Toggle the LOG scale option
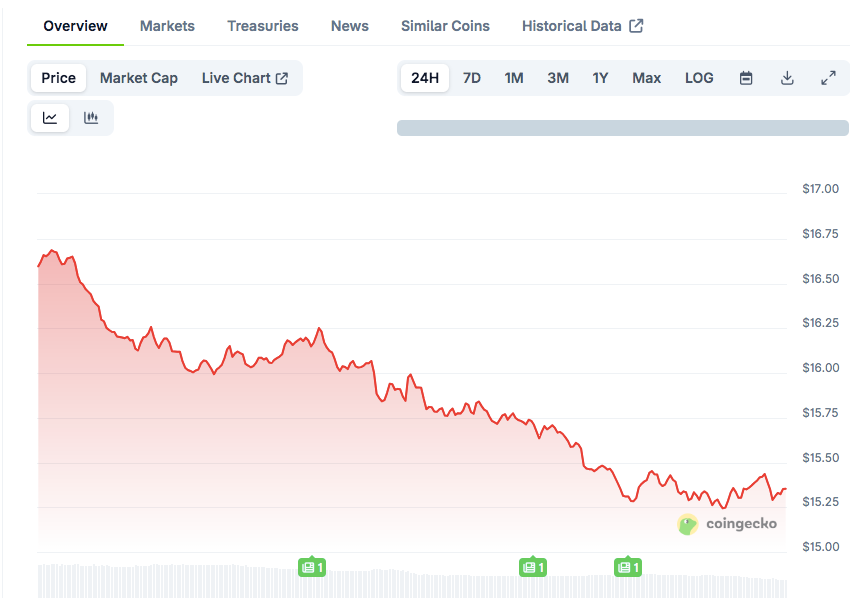Screen dimensions: 862x598 pos(699,78)
